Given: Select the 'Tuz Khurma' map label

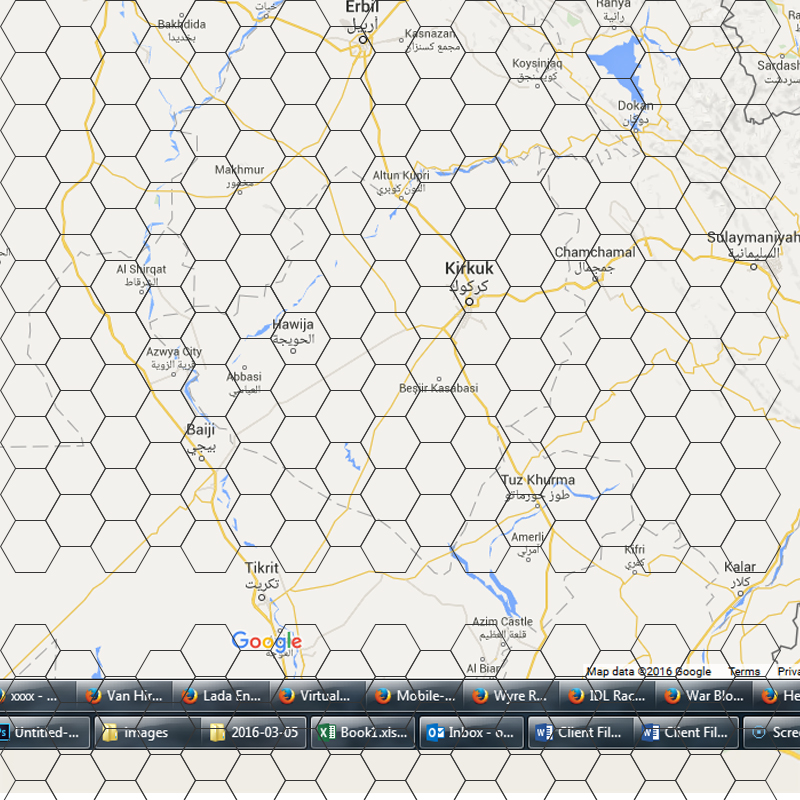Looking at the screenshot, I should tap(538, 480).
